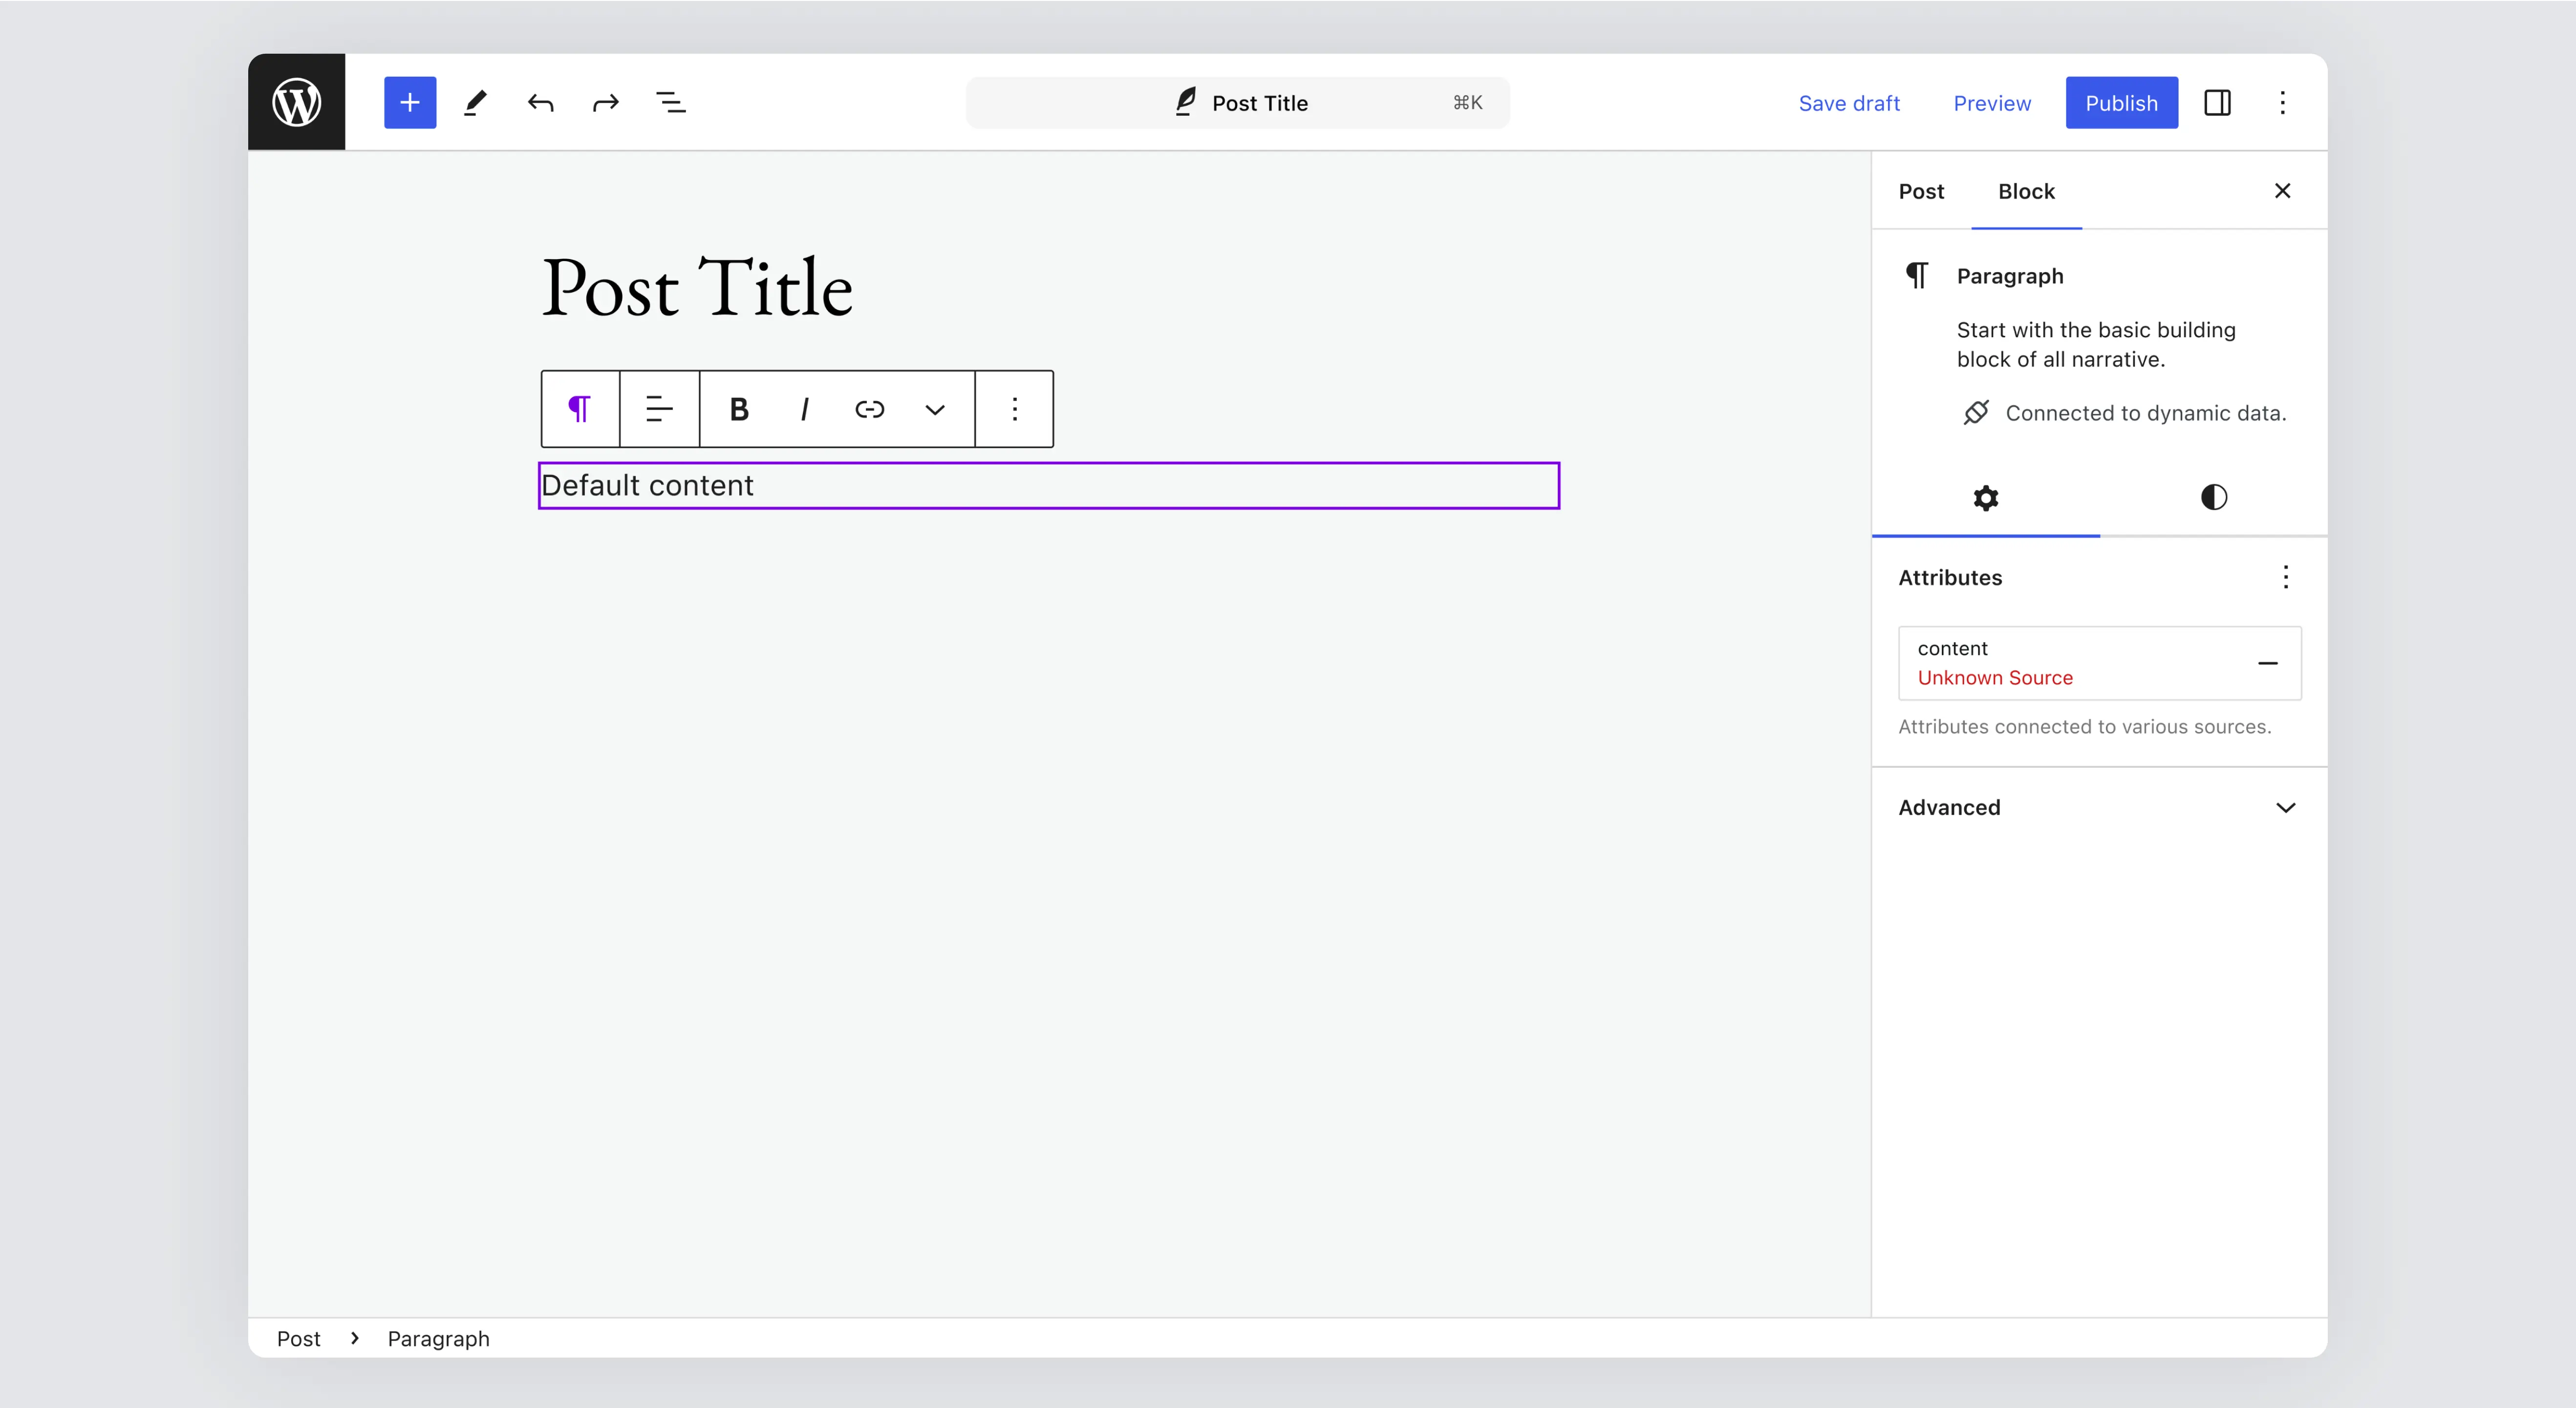Toggle the settings sidebar panel icon

2217,102
